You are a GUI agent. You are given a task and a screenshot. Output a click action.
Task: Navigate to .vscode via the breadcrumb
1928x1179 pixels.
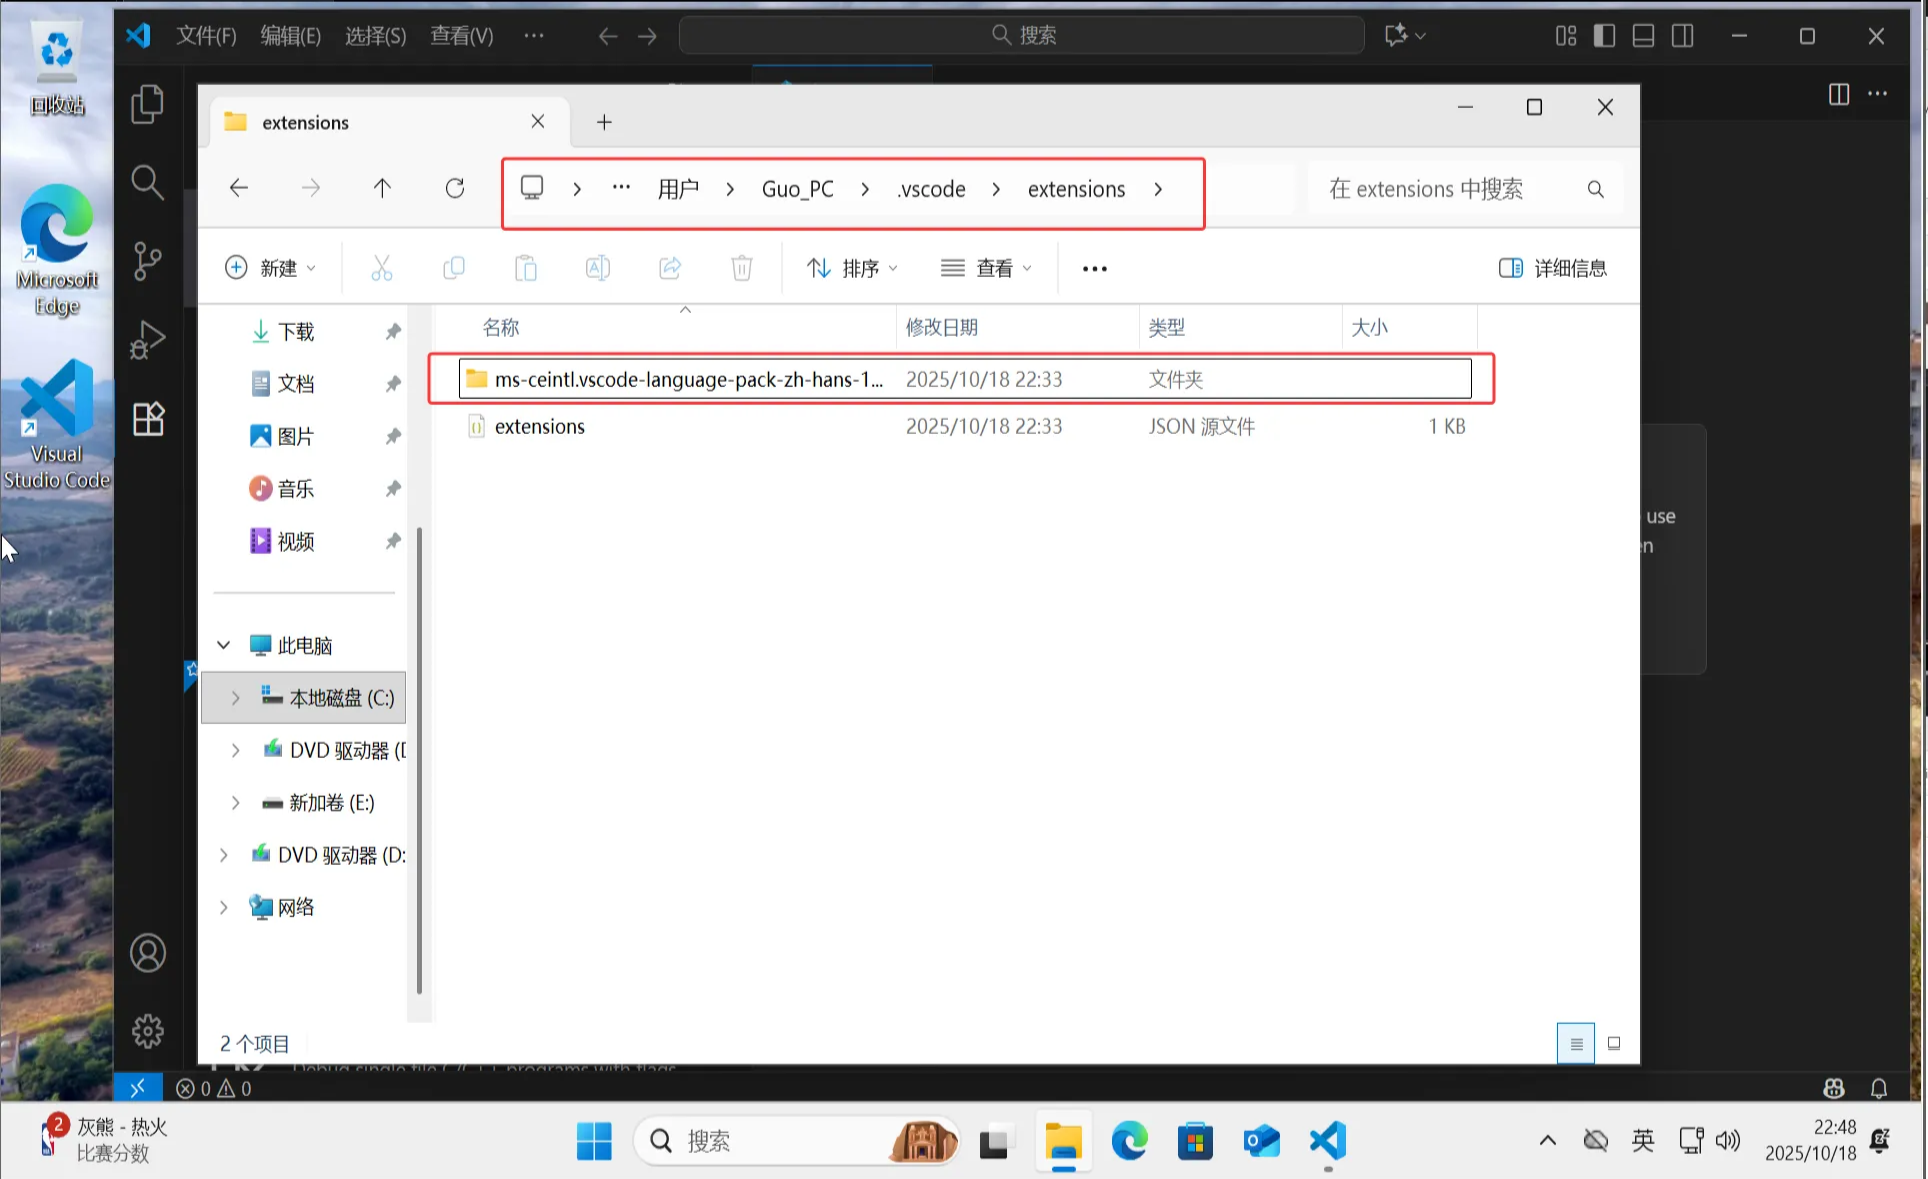pos(930,188)
